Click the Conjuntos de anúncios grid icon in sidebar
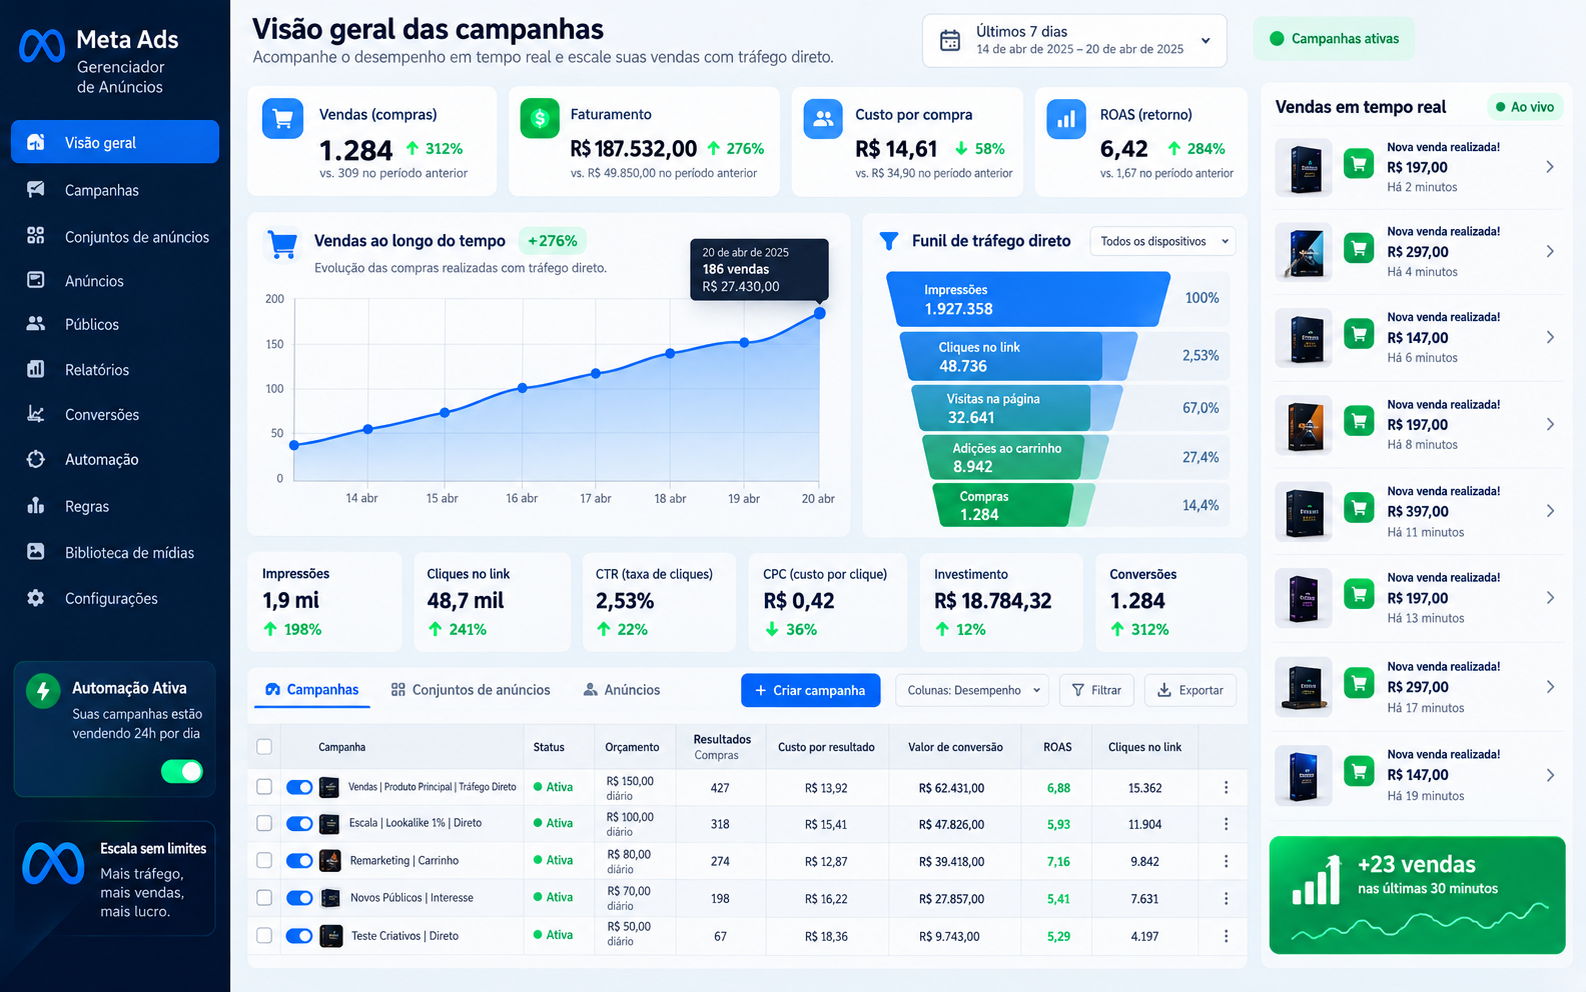 pos(36,236)
